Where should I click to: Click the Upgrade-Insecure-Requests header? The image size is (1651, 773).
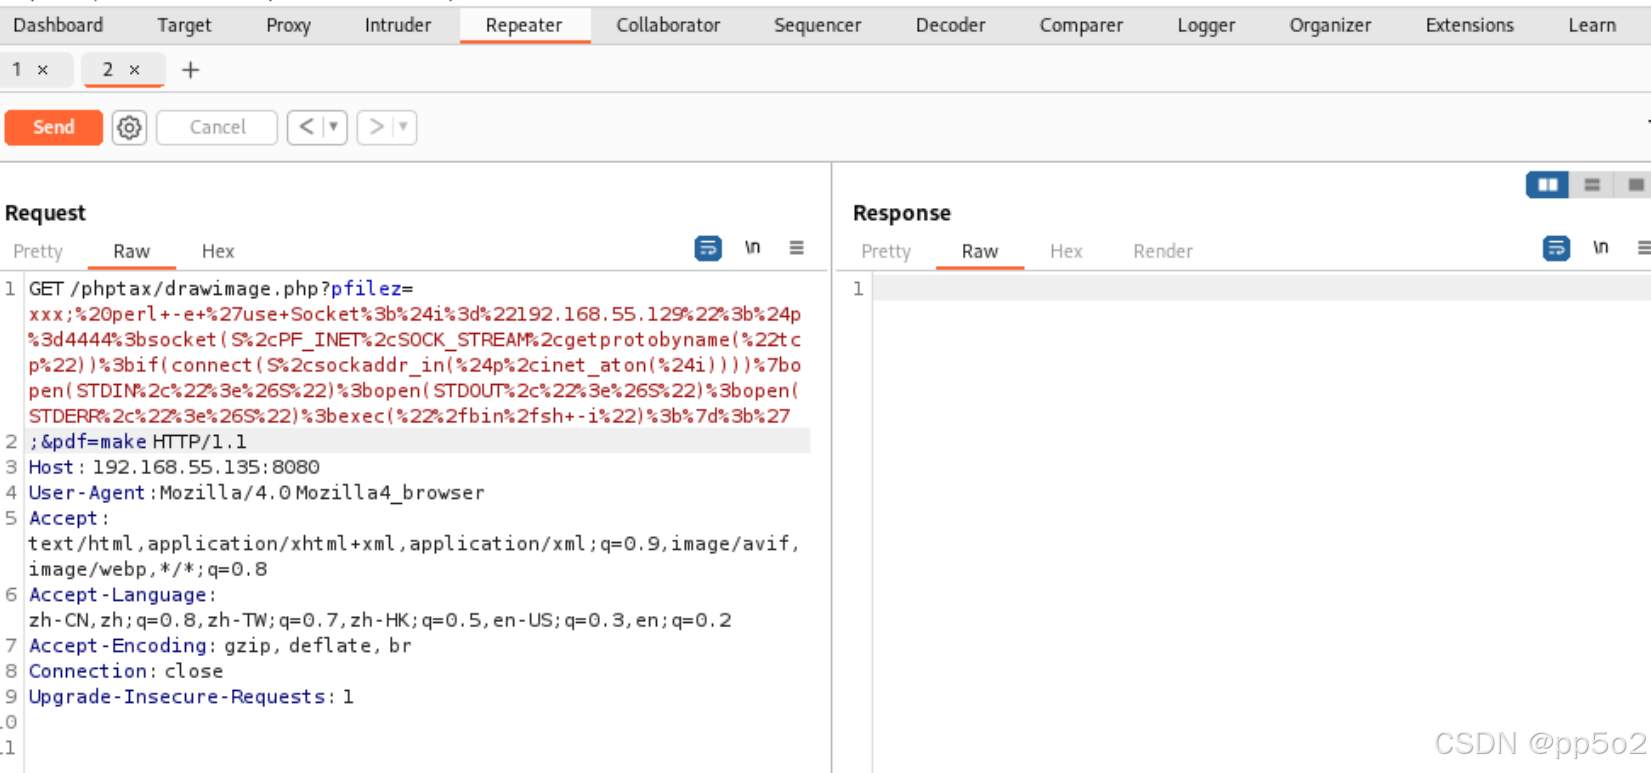coord(191,696)
